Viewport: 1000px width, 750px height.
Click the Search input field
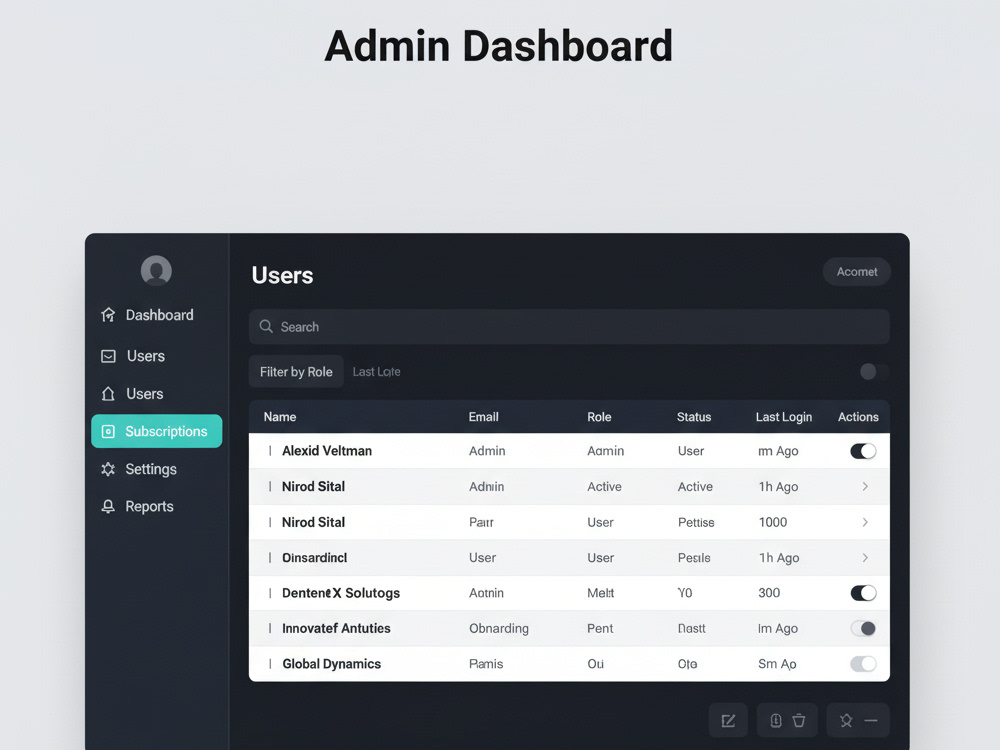coord(569,327)
